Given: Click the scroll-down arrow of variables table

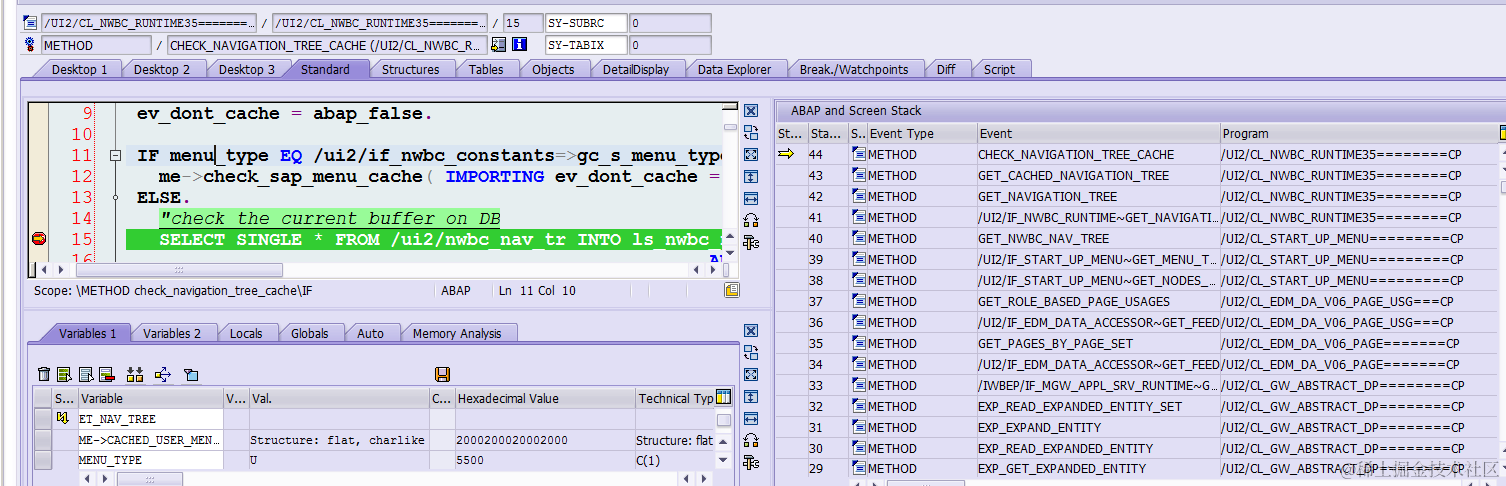Looking at the screenshot, I should [x=724, y=461].
